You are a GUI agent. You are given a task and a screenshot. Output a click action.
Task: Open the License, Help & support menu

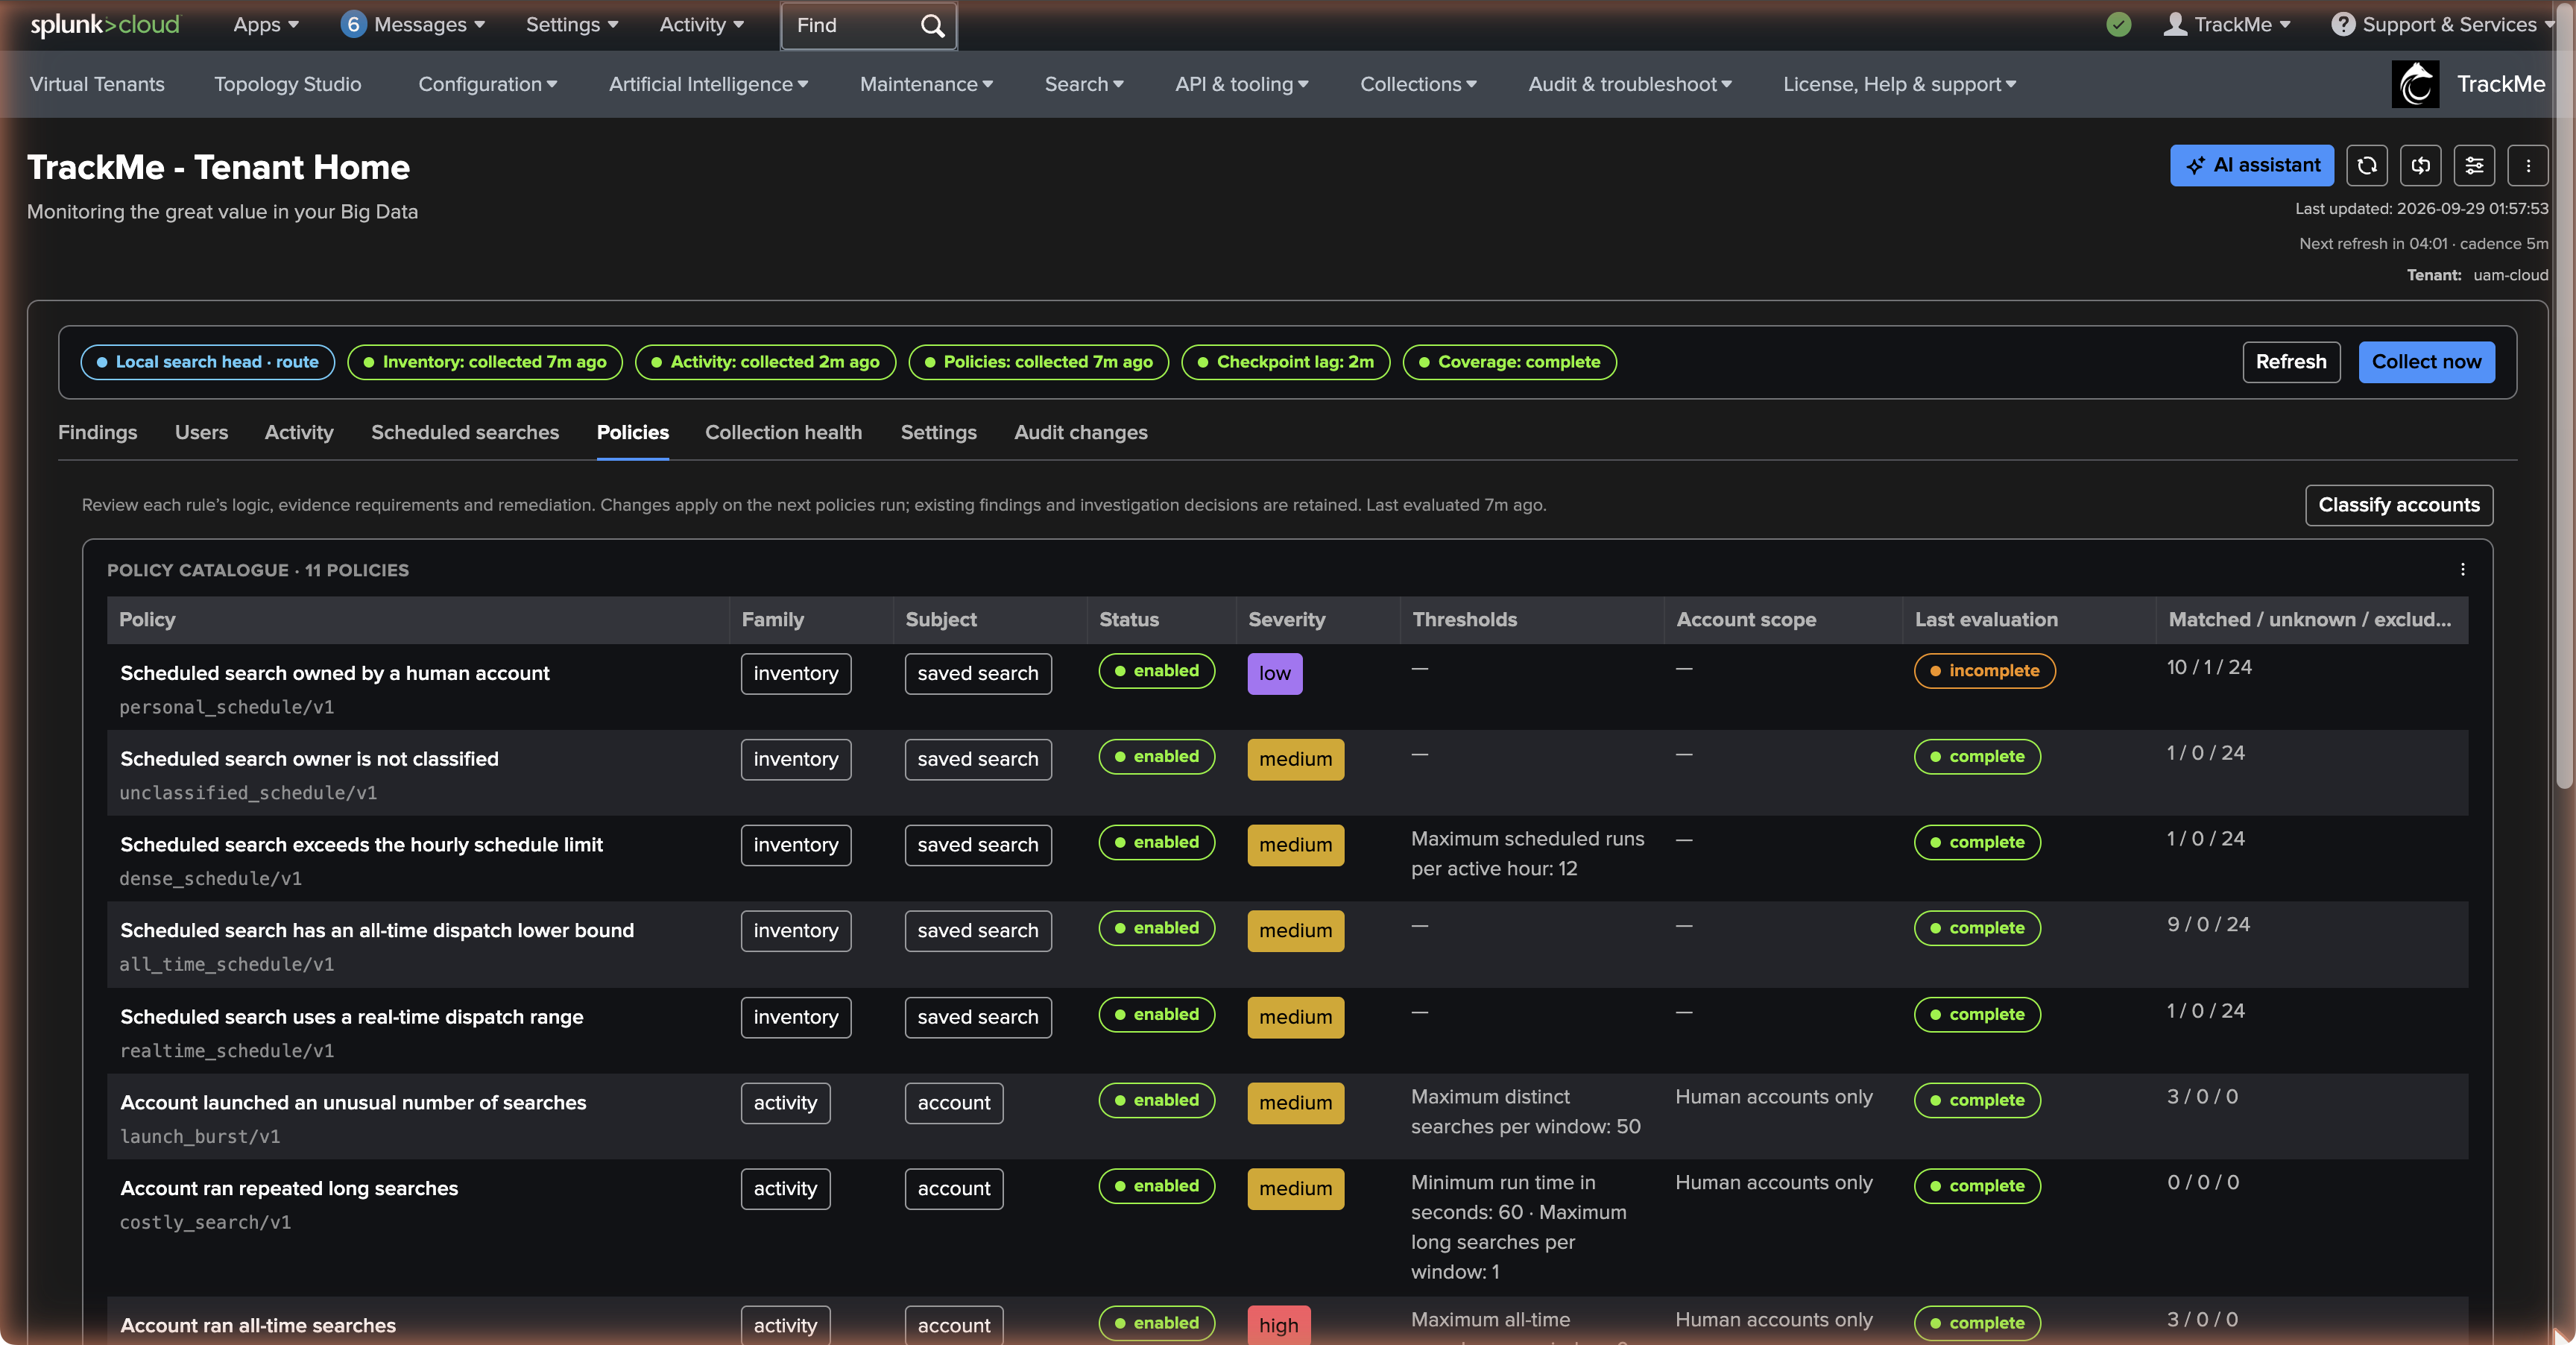[x=1899, y=85]
